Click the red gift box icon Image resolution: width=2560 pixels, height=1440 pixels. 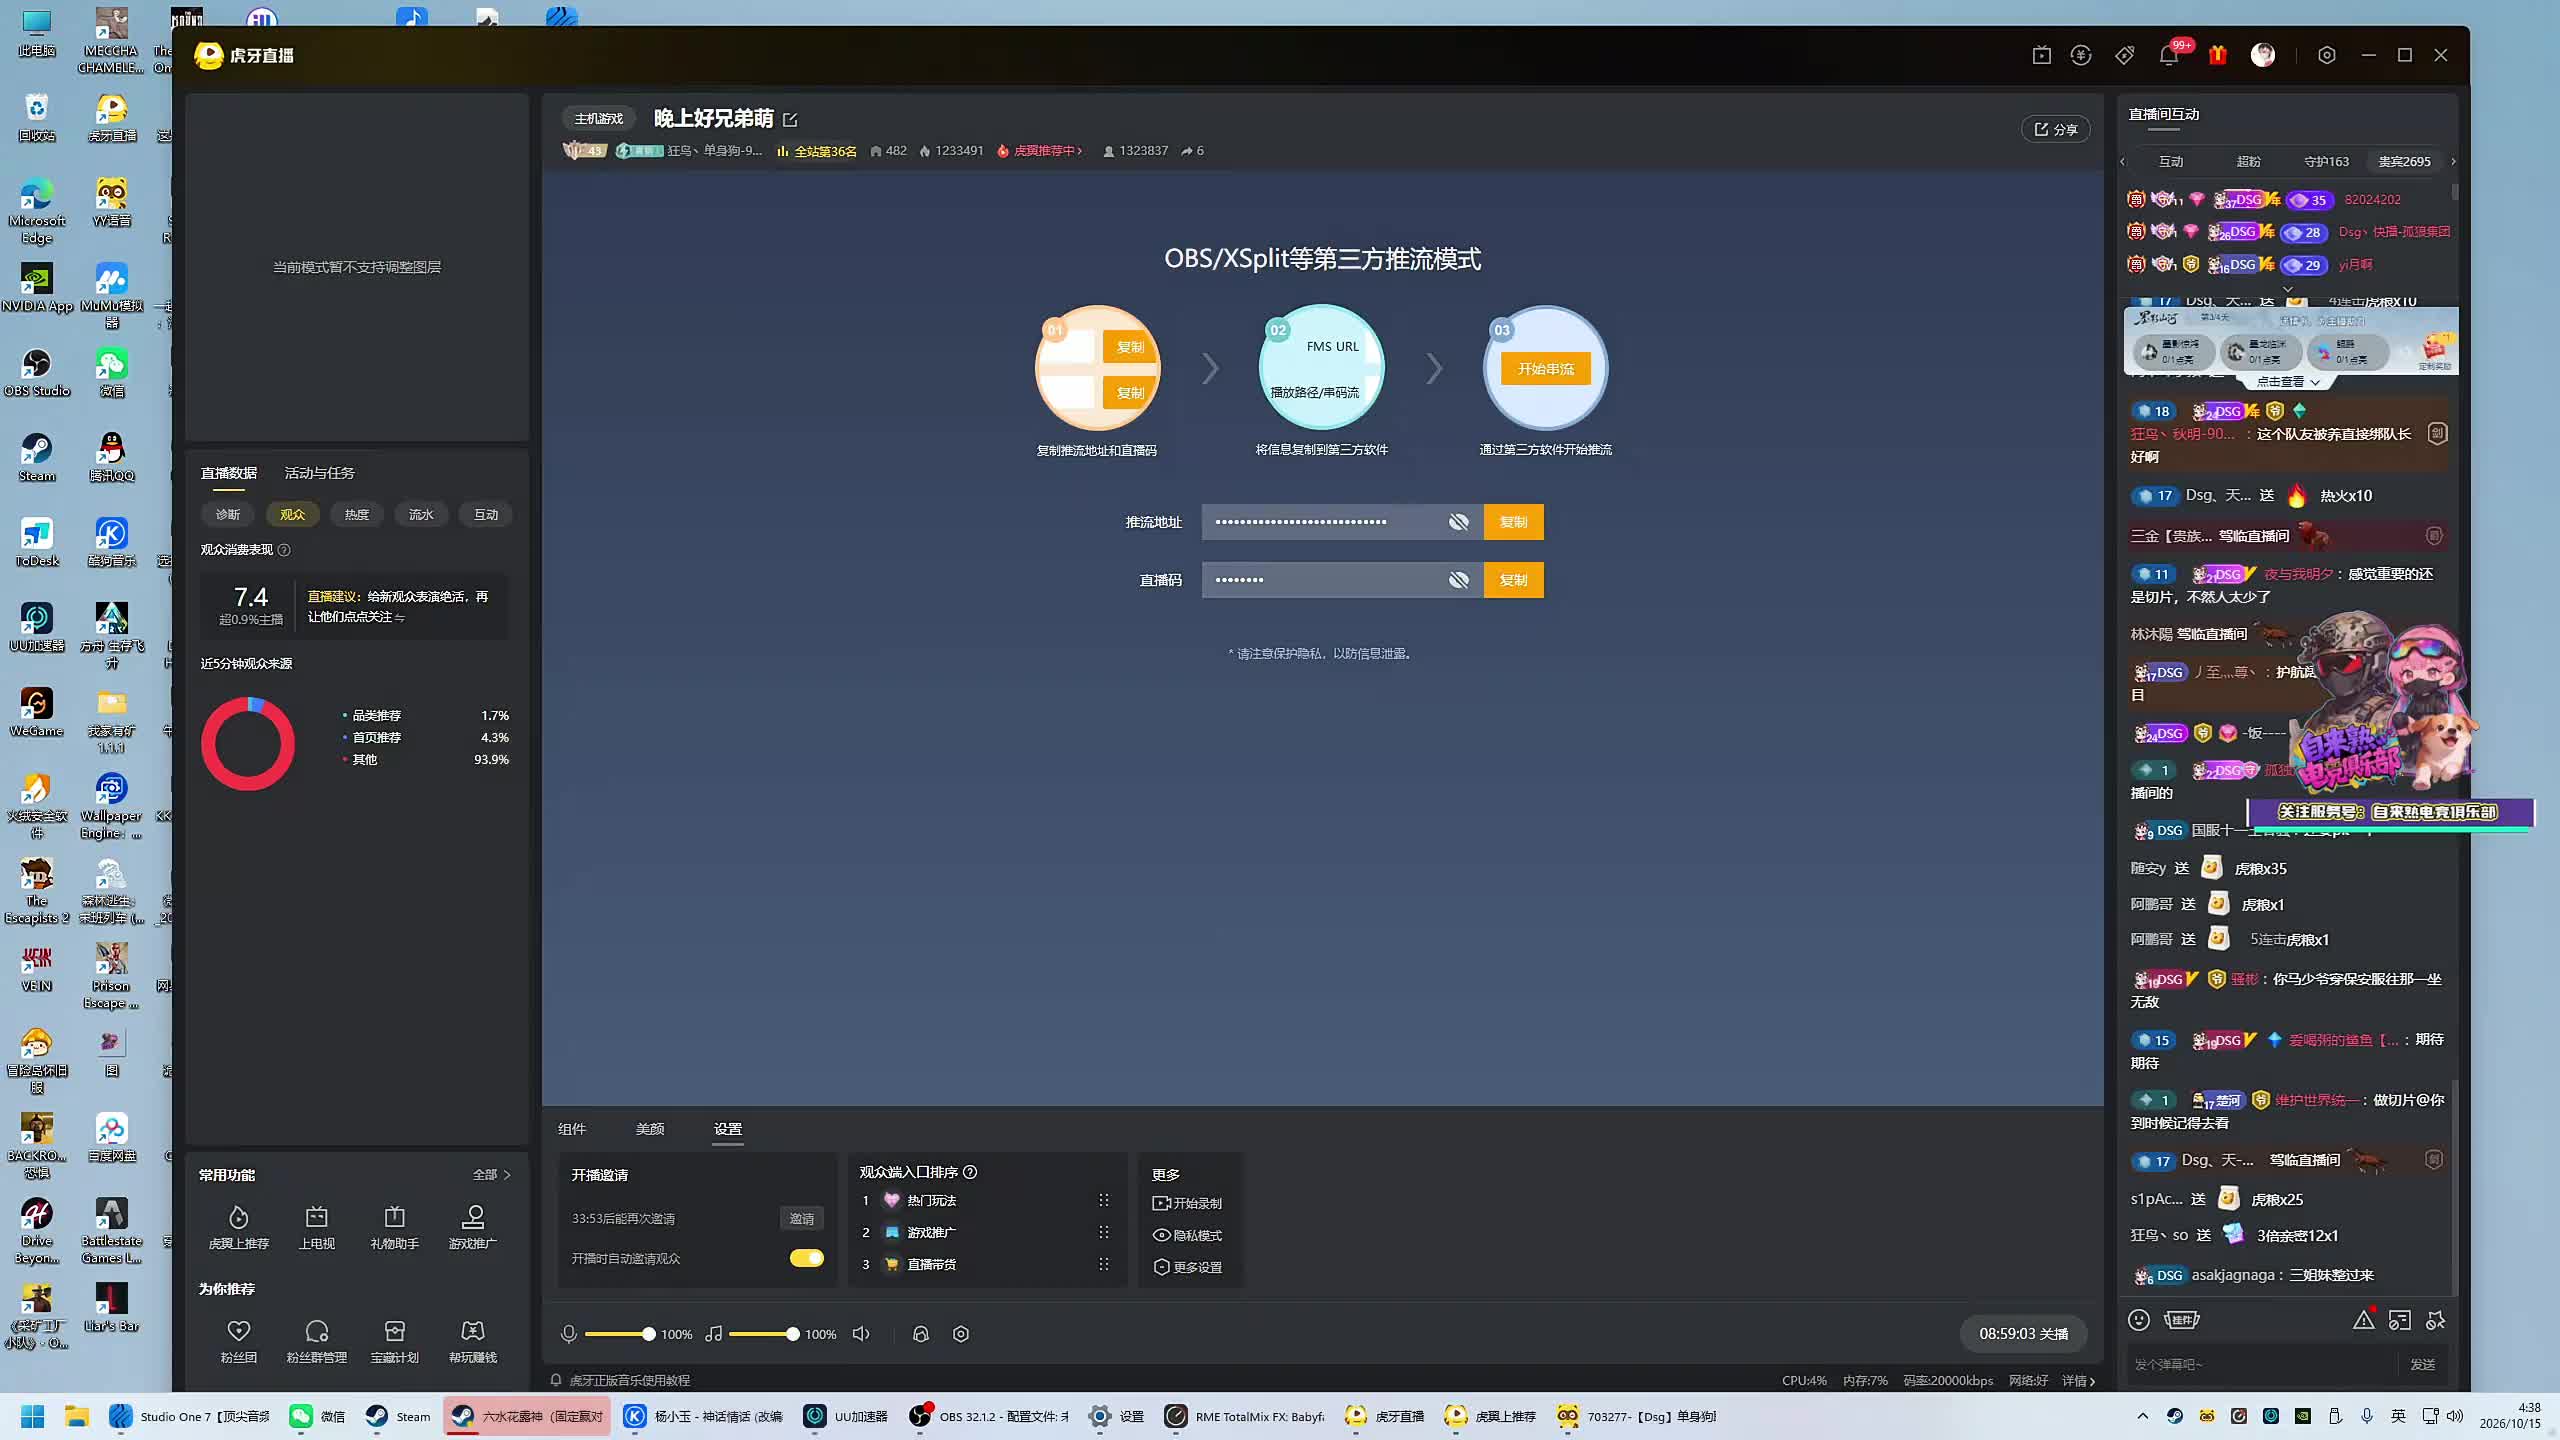pos(2218,55)
